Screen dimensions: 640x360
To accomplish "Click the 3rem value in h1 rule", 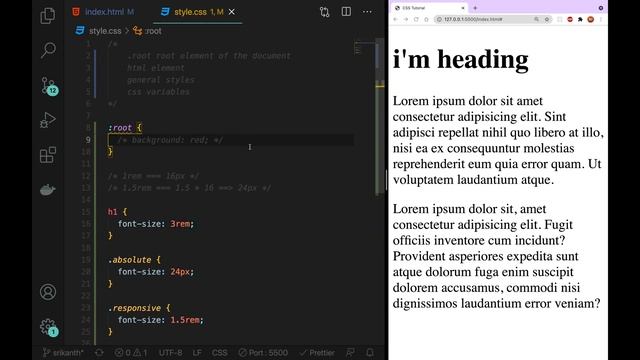I will point(180,224).
